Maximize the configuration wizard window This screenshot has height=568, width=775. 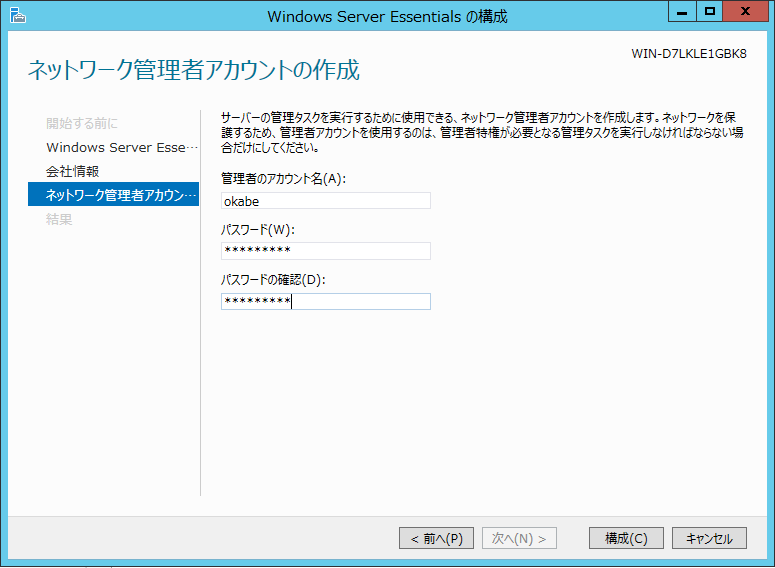(x=710, y=11)
